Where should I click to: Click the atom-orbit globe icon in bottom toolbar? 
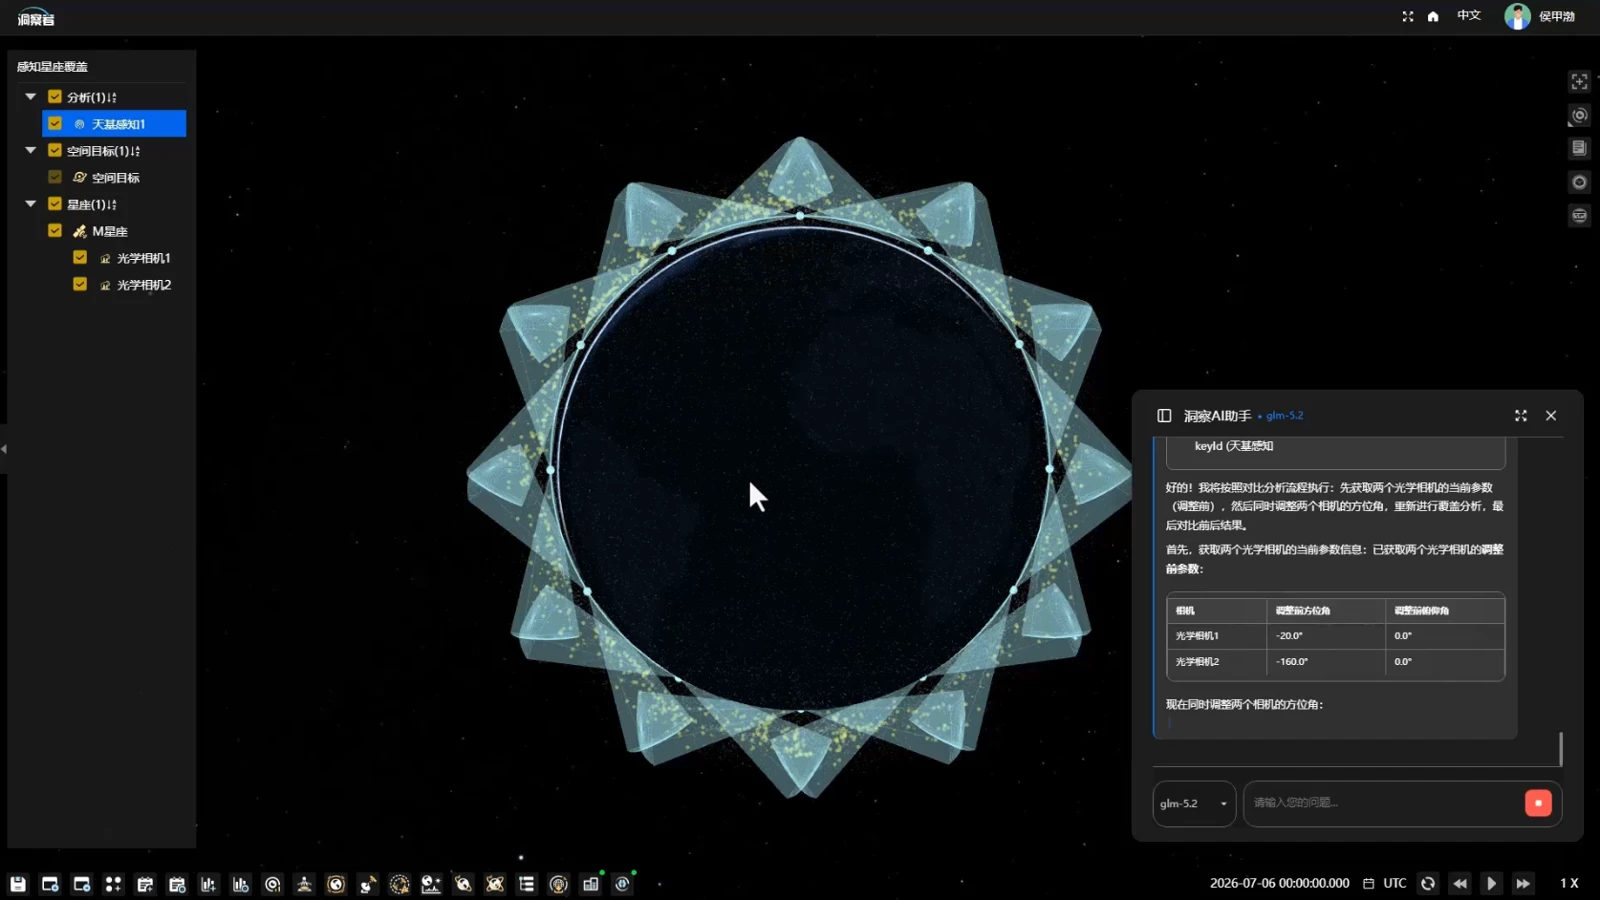pyautogui.click(x=495, y=884)
